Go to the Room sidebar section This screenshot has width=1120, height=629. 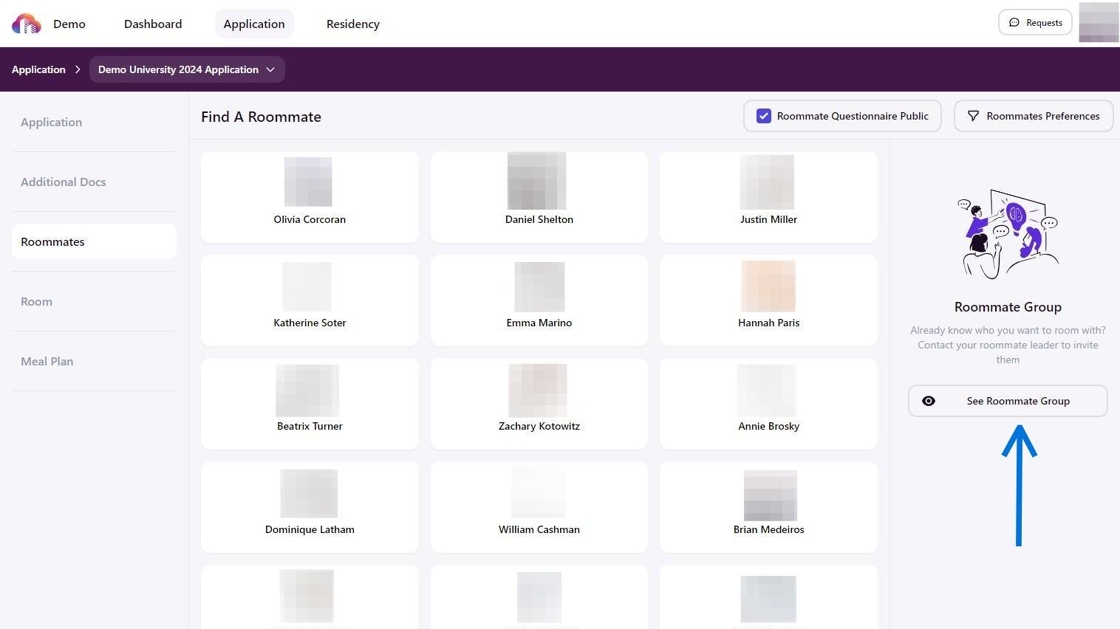coord(37,301)
